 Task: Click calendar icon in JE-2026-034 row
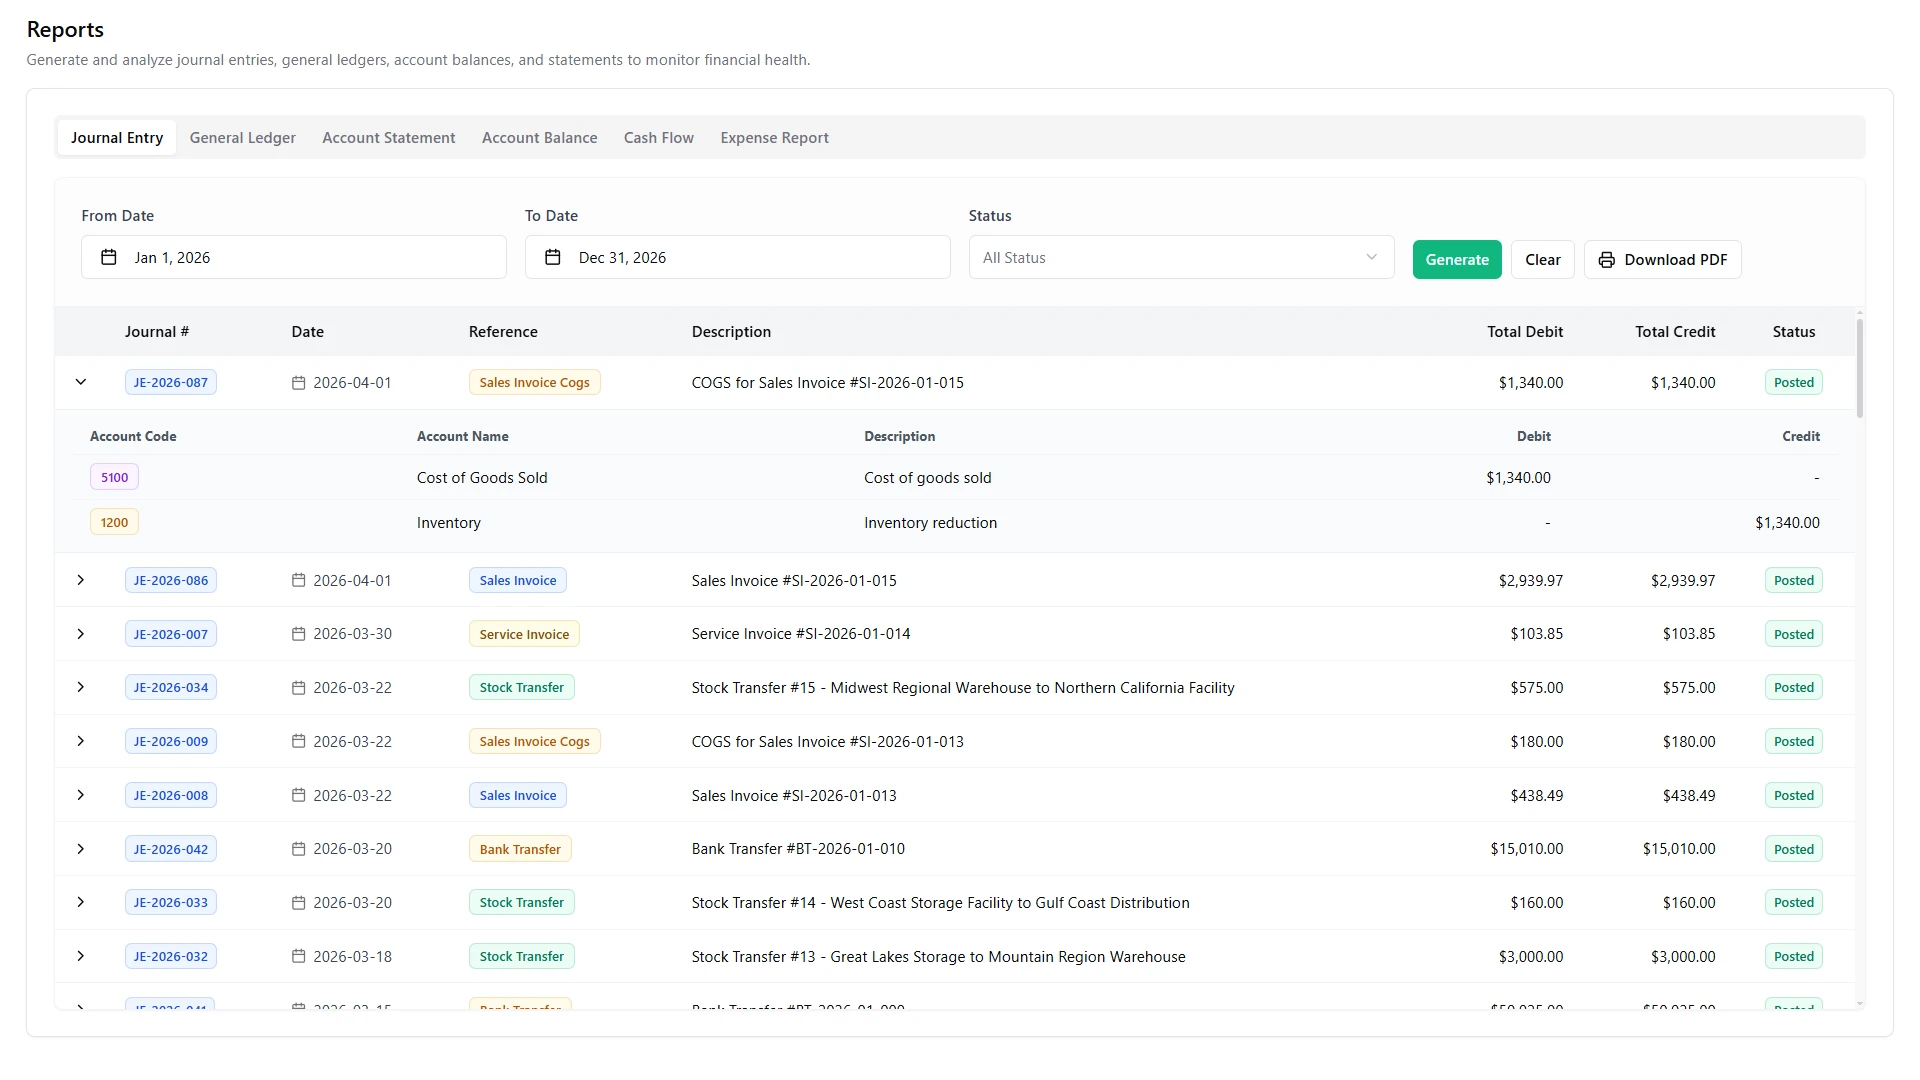298,688
